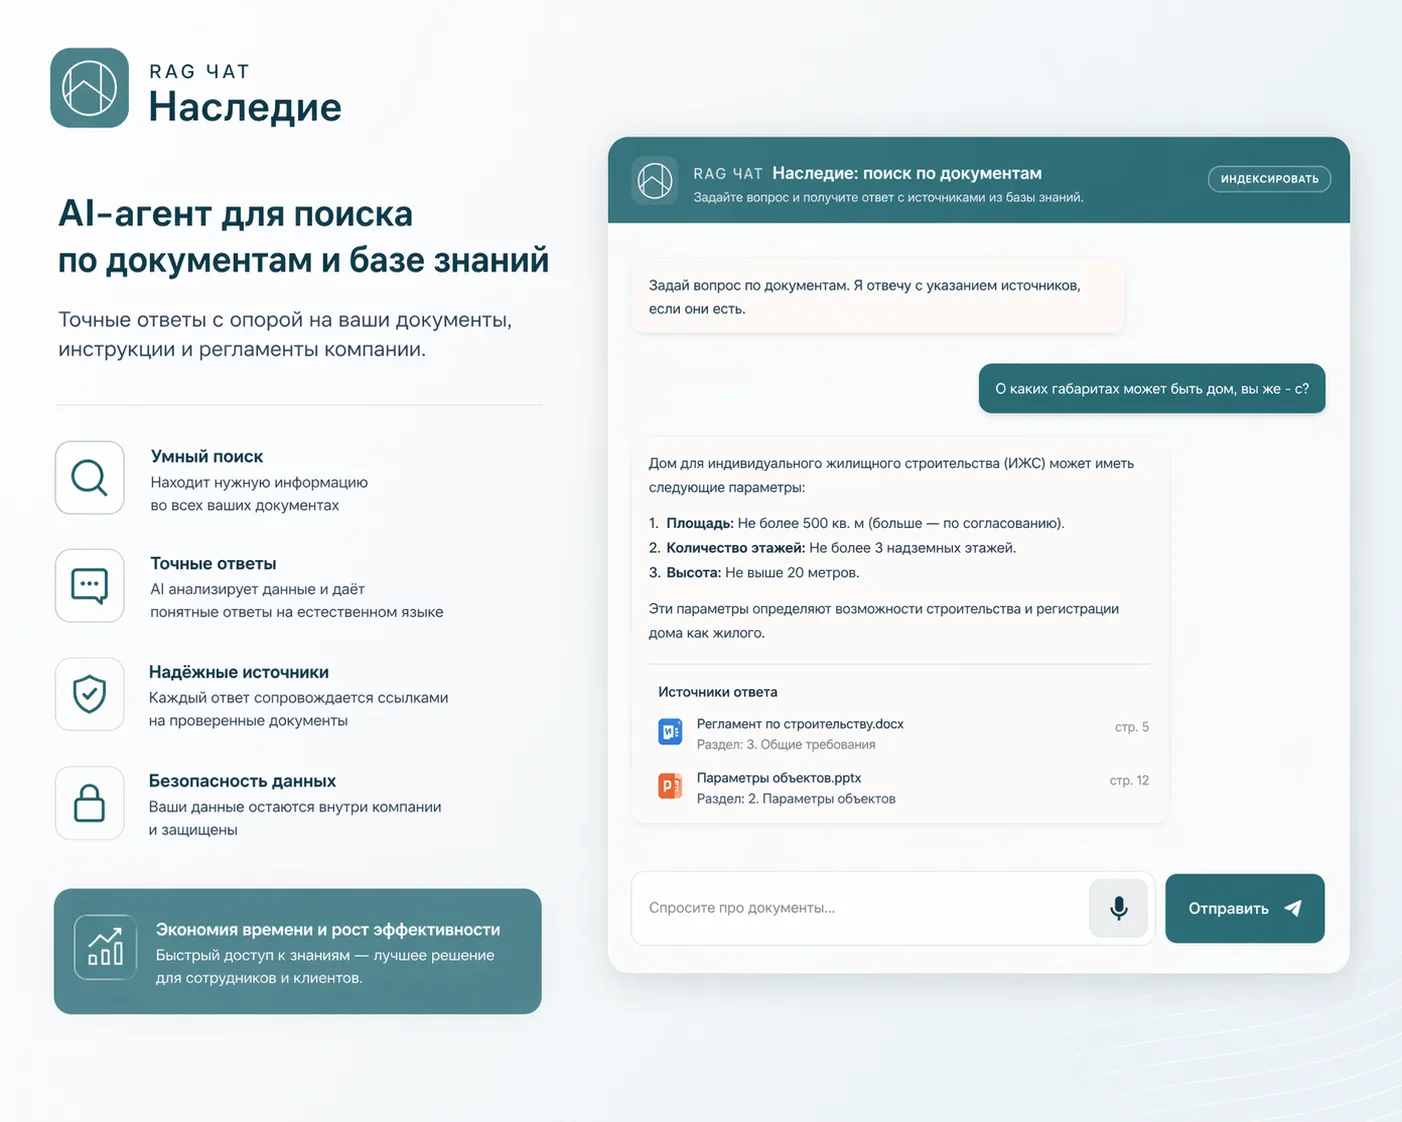The height and width of the screenshot is (1122, 1402).
Task: Click the стр. 12 page reference
Action: coord(1129,780)
